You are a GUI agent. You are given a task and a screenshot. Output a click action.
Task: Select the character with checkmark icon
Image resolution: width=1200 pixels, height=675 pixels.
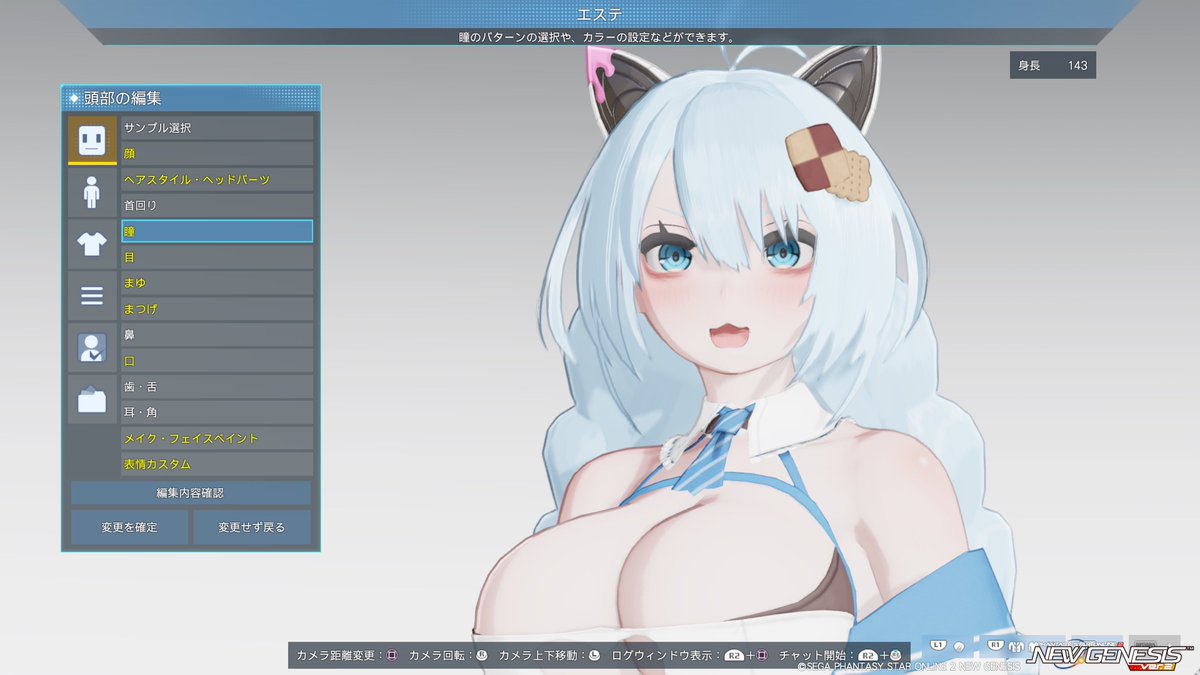click(x=92, y=348)
